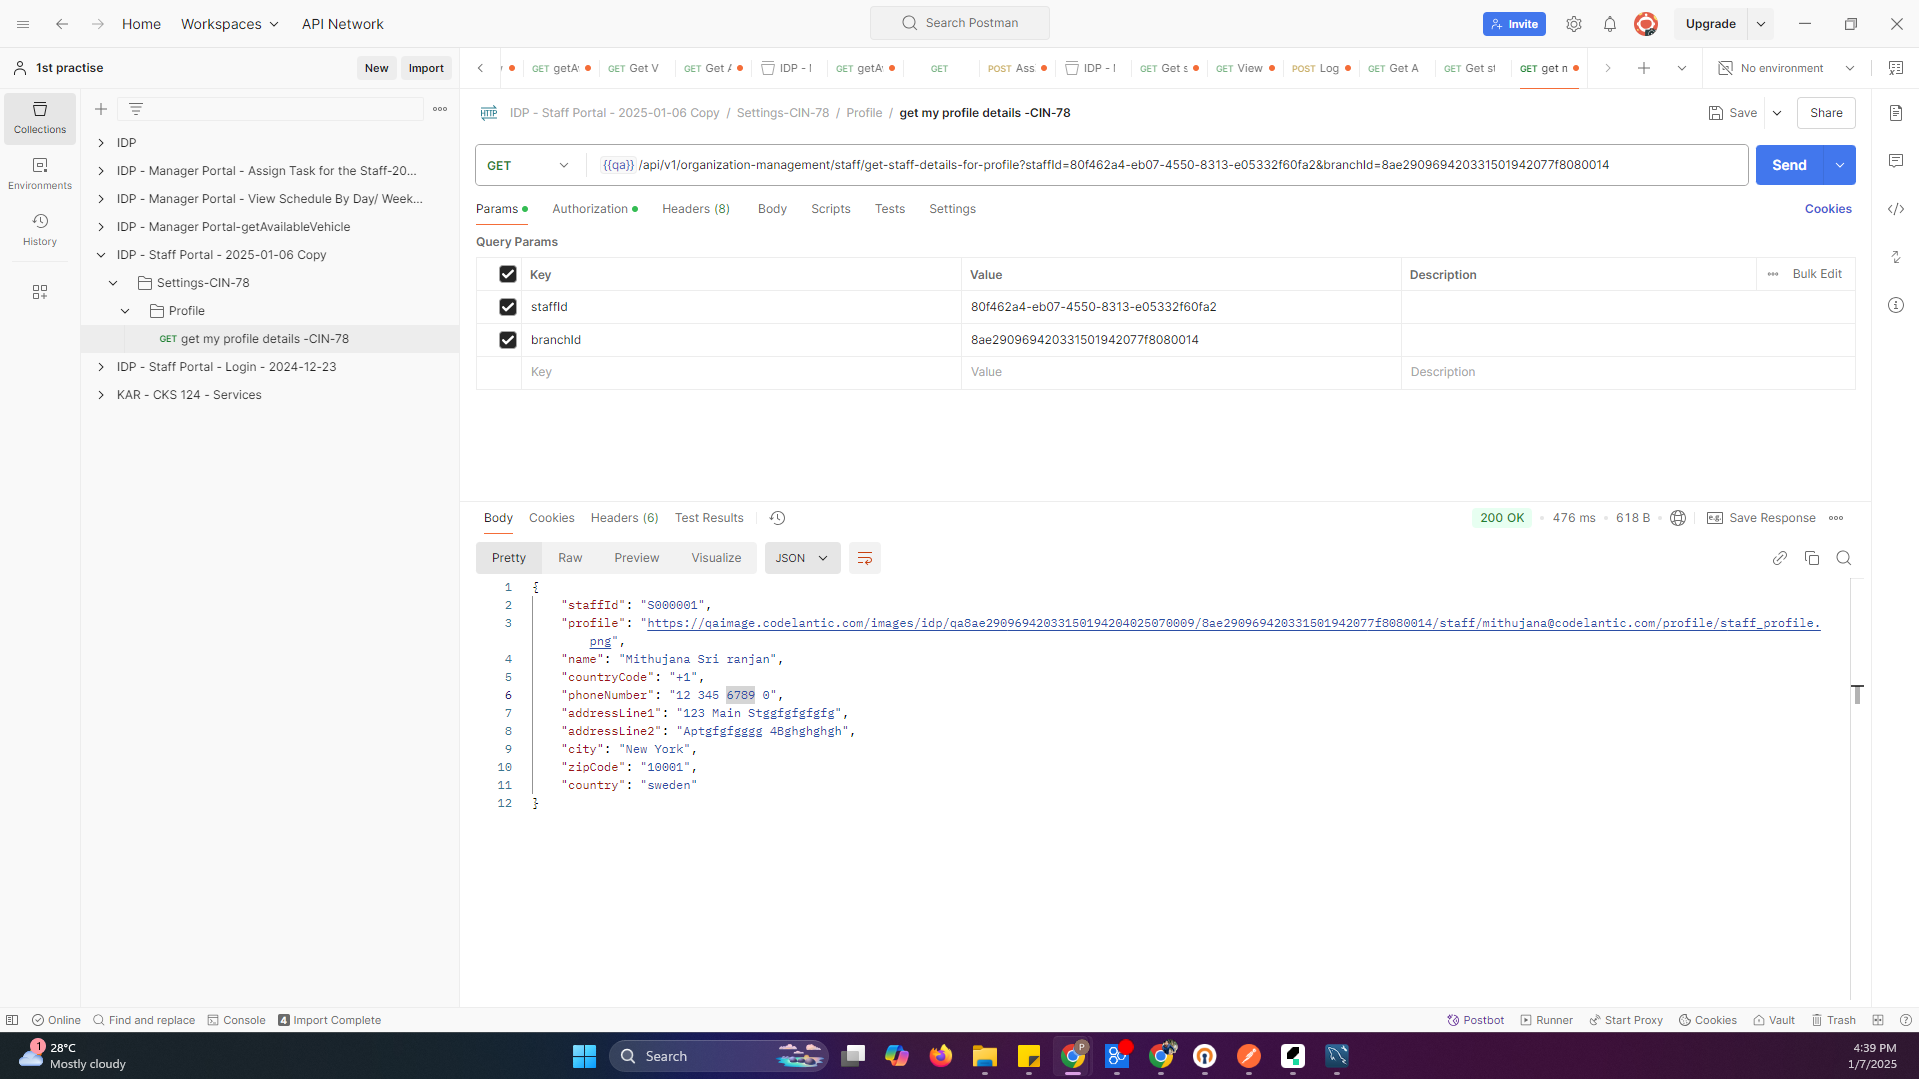
Task: Click the Cookies link under Send
Action: coord(1828,209)
